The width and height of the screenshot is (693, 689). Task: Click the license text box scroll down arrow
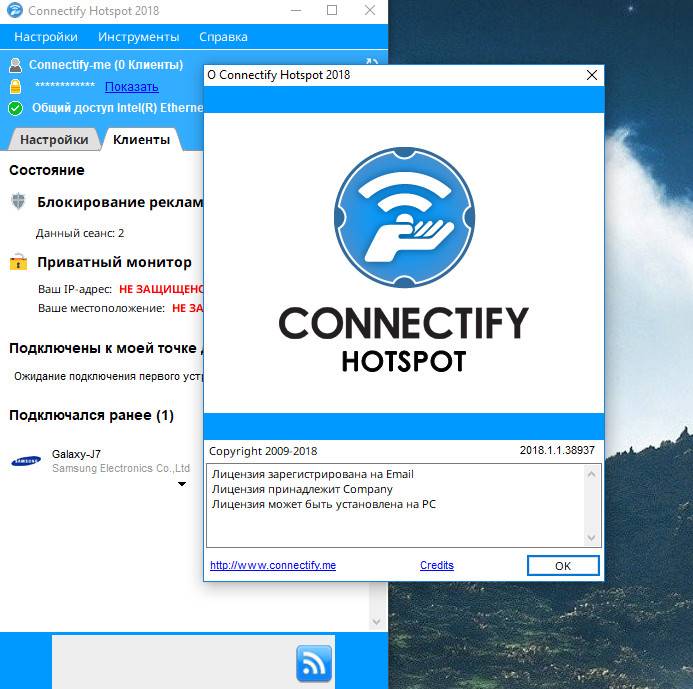coord(591,537)
